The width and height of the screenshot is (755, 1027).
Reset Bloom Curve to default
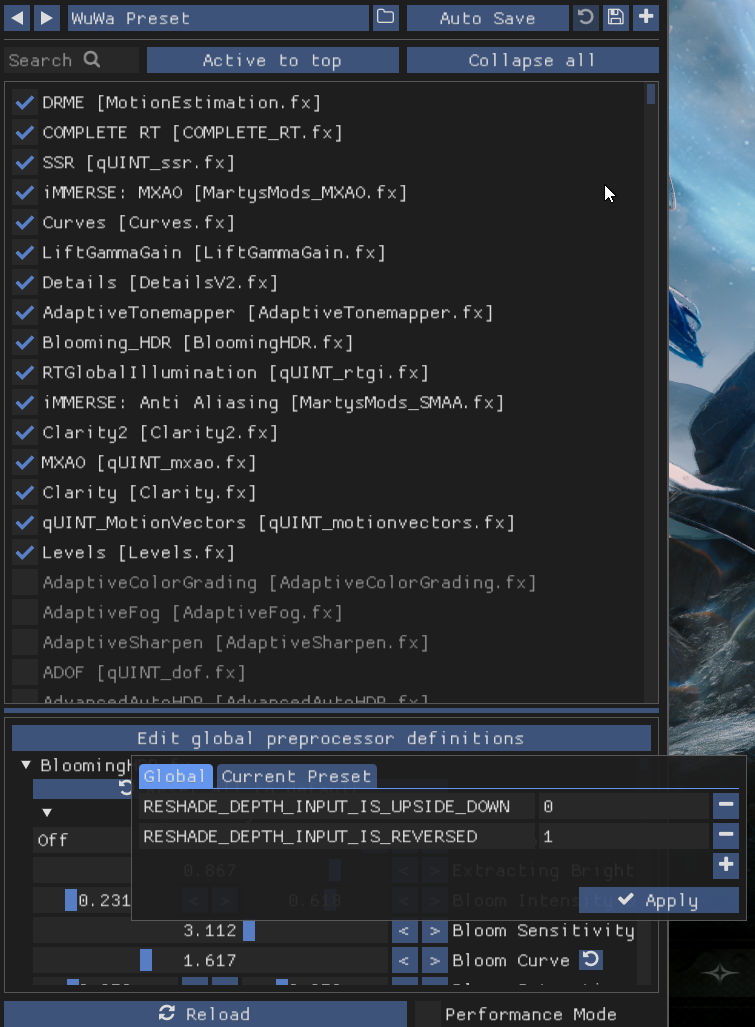click(591, 960)
